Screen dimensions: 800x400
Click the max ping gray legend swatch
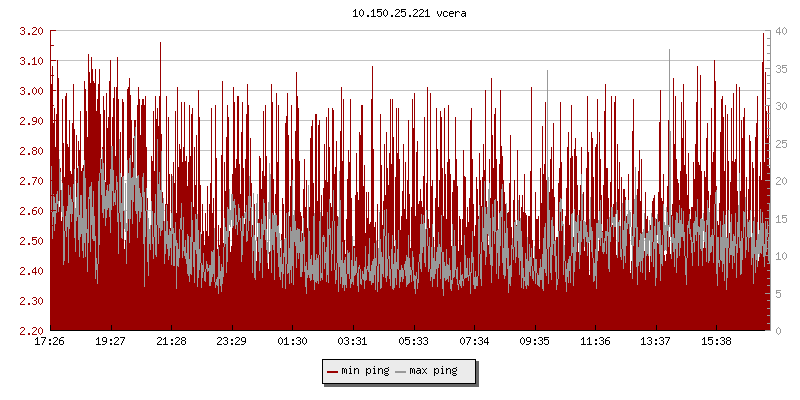click(401, 371)
